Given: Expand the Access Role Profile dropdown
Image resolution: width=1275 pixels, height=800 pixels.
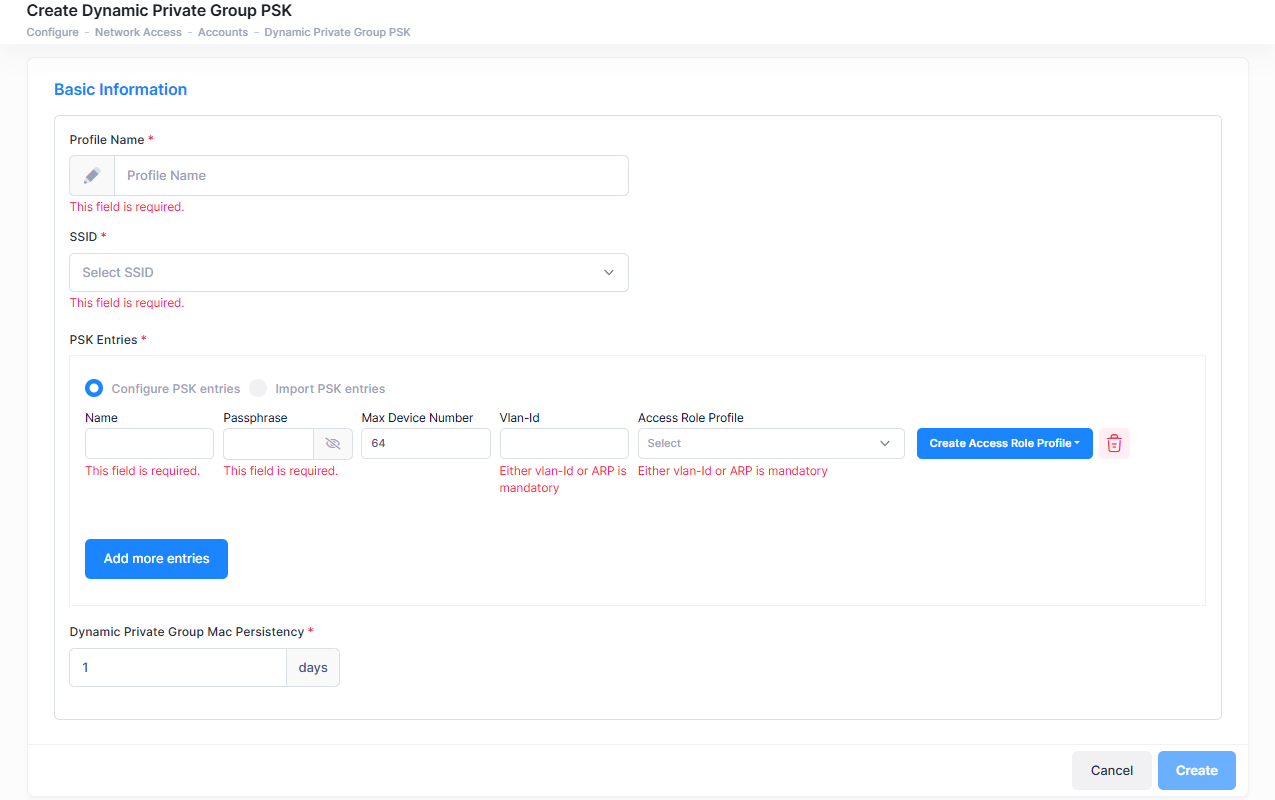Looking at the screenshot, I should click(770, 444).
